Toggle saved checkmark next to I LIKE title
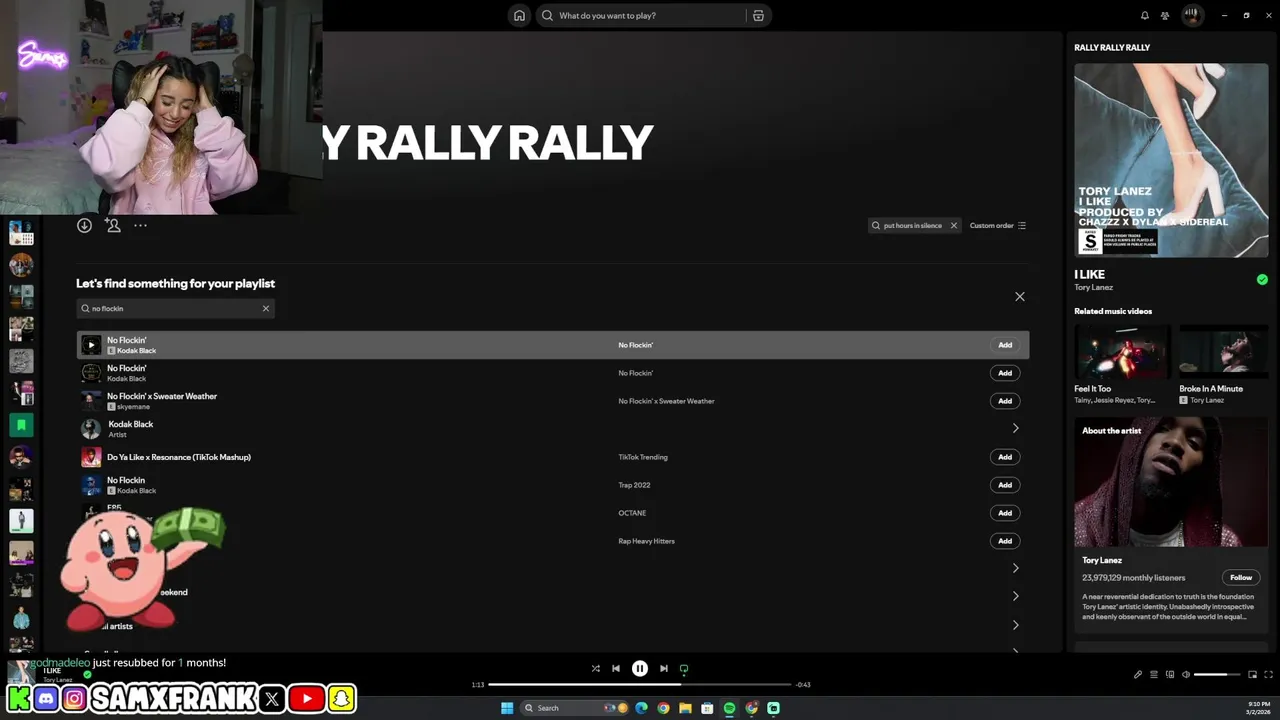The height and width of the screenshot is (720, 1280). pos(1262,279)
